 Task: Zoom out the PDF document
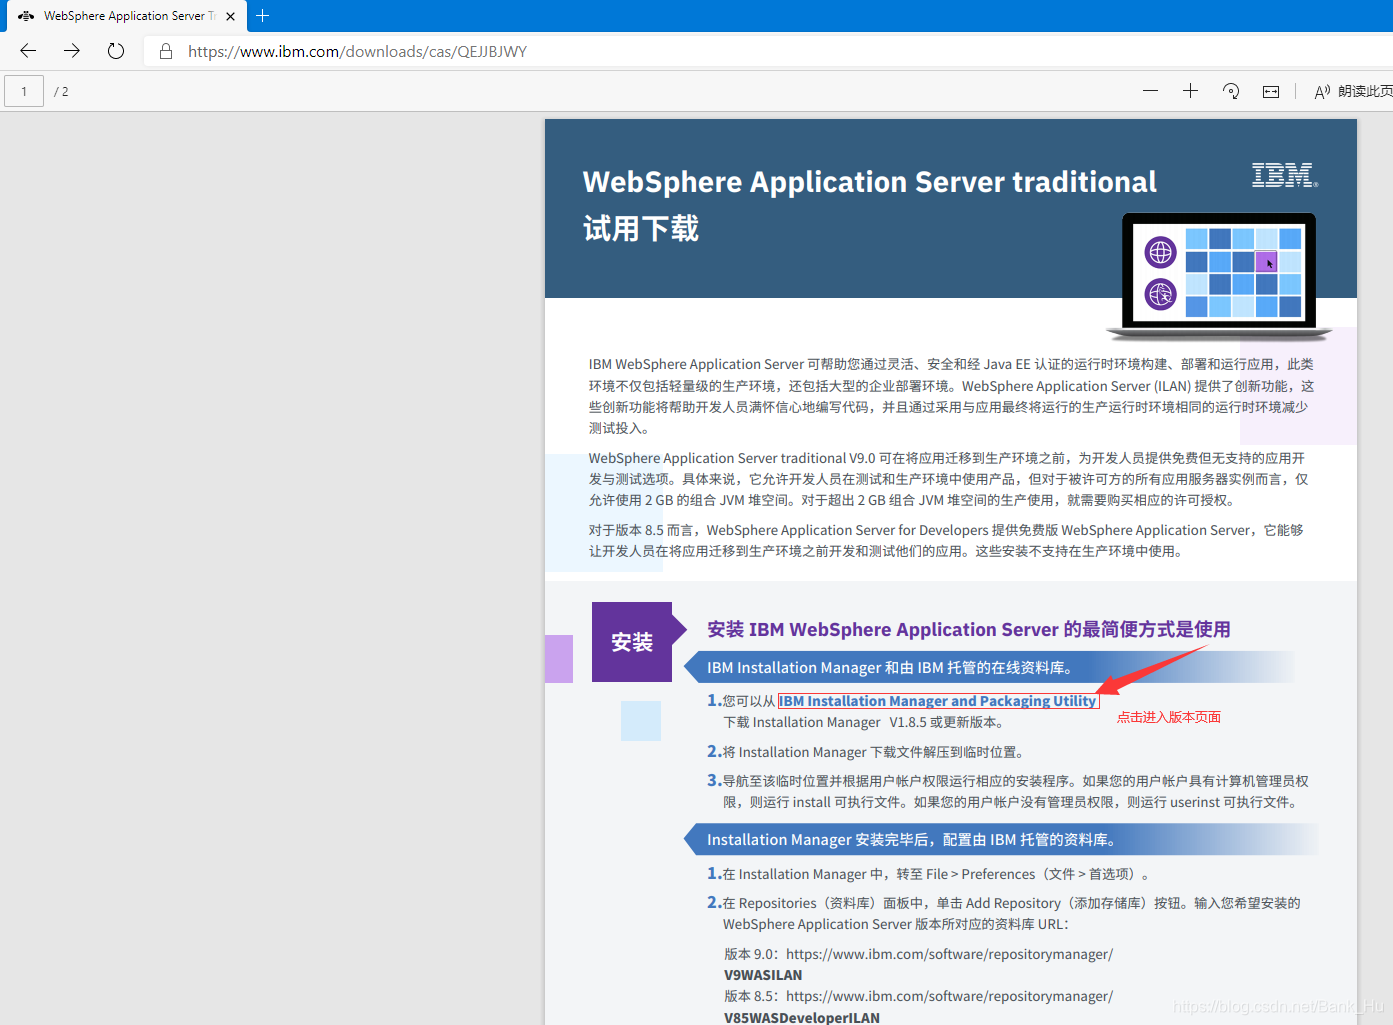point(1151,91)
